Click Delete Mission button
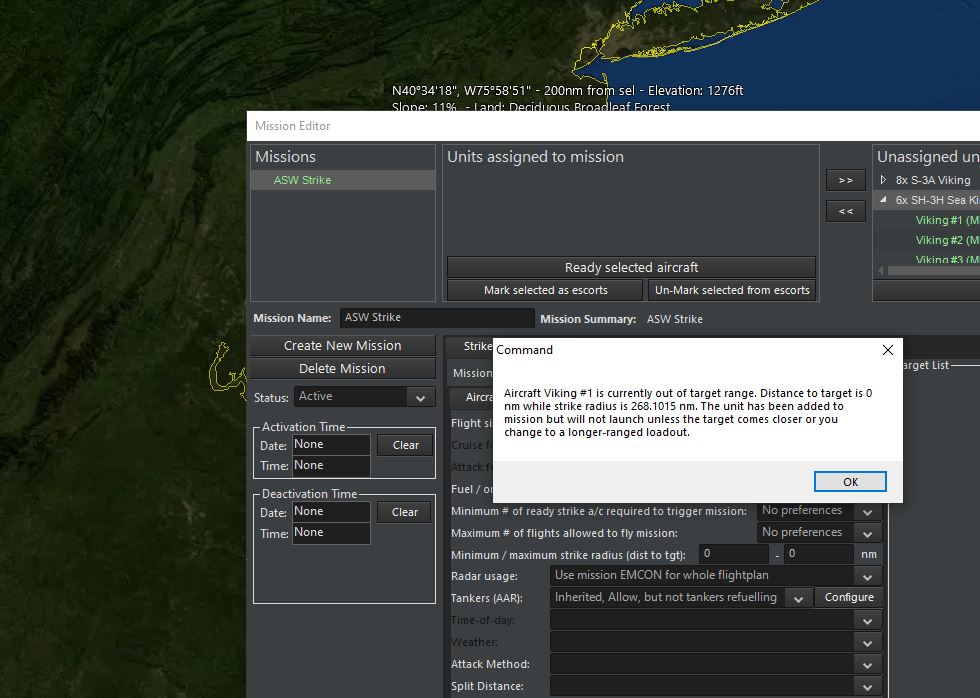Image resolution: width=980 pixels, height=698 pixels. (342, 369)
